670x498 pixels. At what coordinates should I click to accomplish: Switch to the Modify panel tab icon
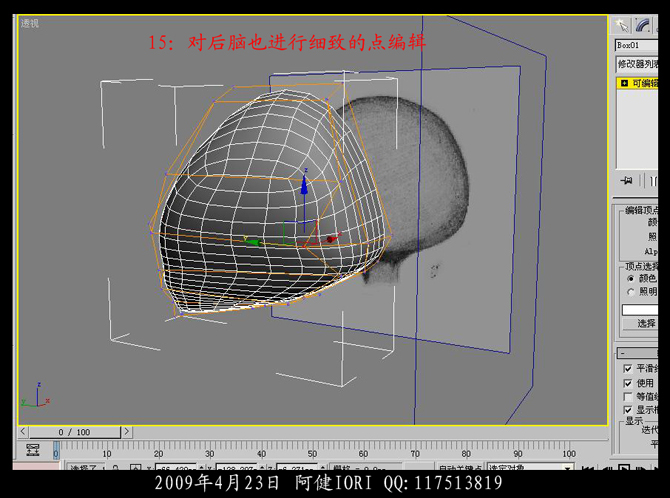642,25
